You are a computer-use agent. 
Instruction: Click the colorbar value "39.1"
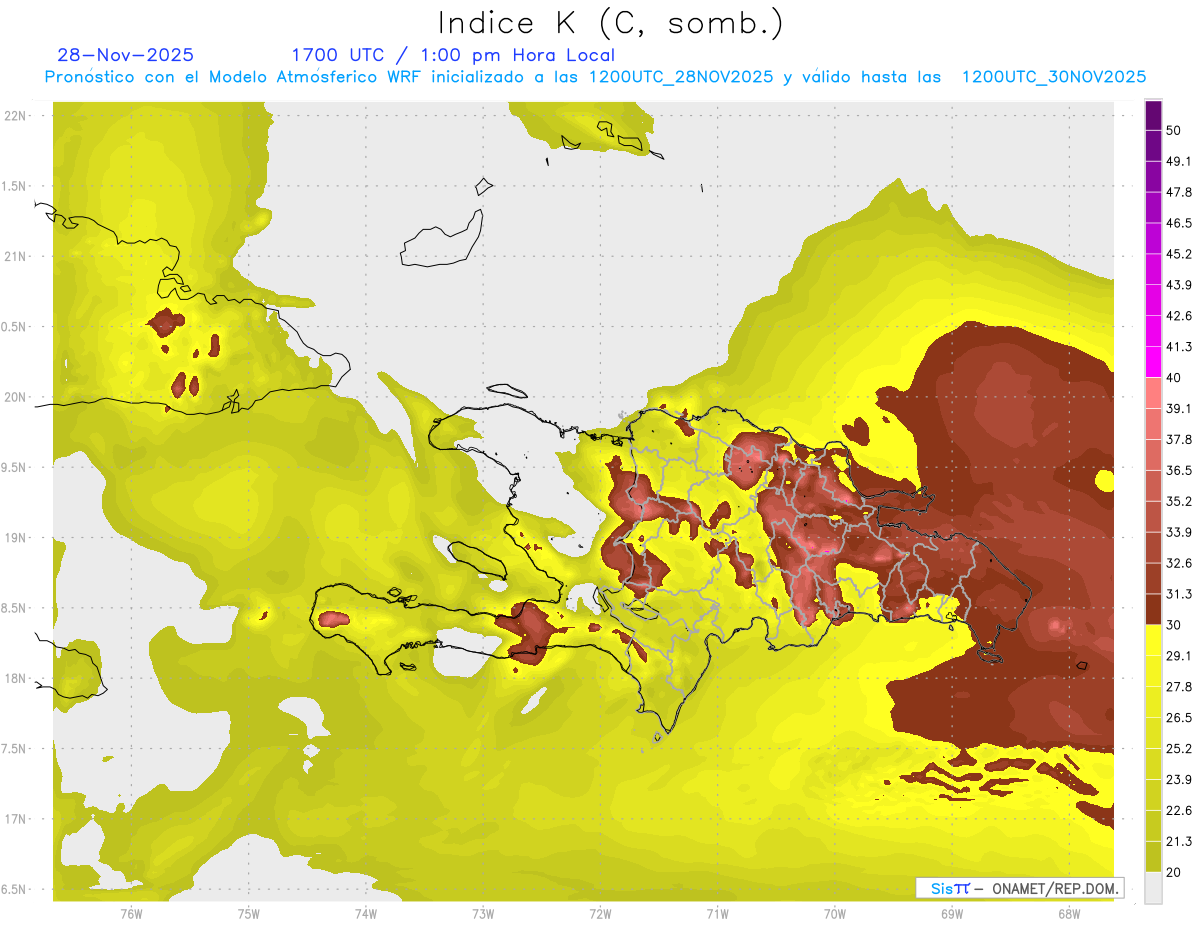click(1180, 408)
